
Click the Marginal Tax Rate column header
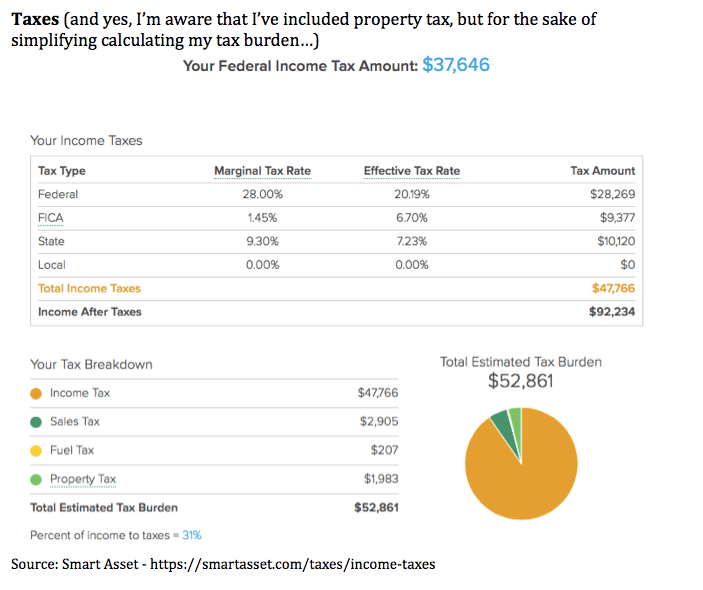(262, 171)
